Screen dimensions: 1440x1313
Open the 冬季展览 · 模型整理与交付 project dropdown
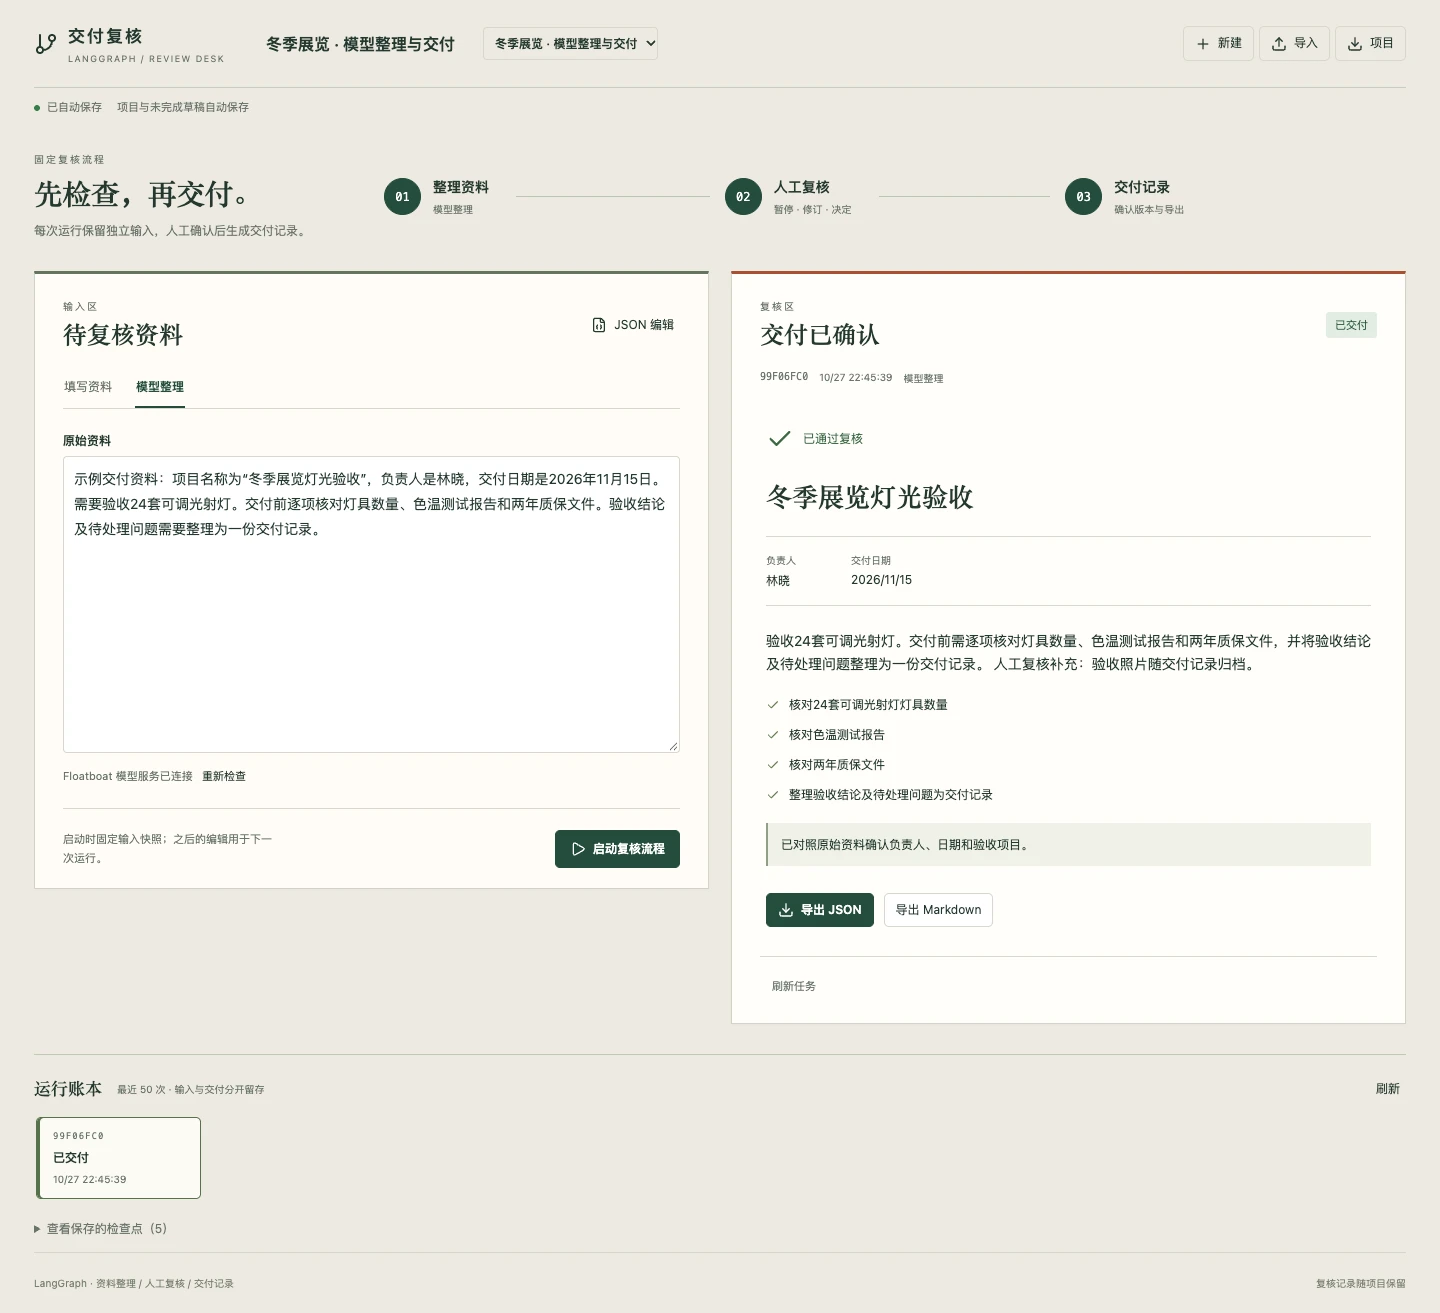[x=571, y=44]
